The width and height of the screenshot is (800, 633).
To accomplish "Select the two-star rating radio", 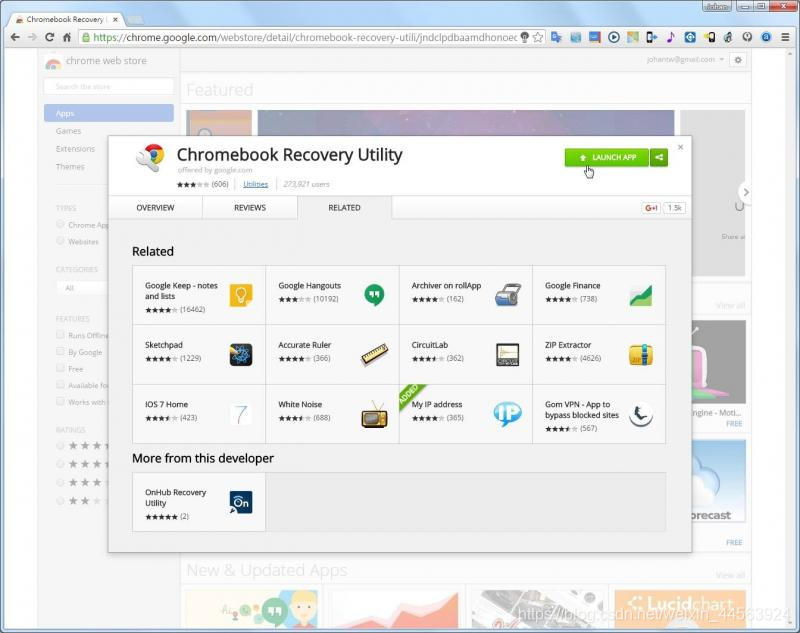I will pyautogui.click(x=60, y=501).
